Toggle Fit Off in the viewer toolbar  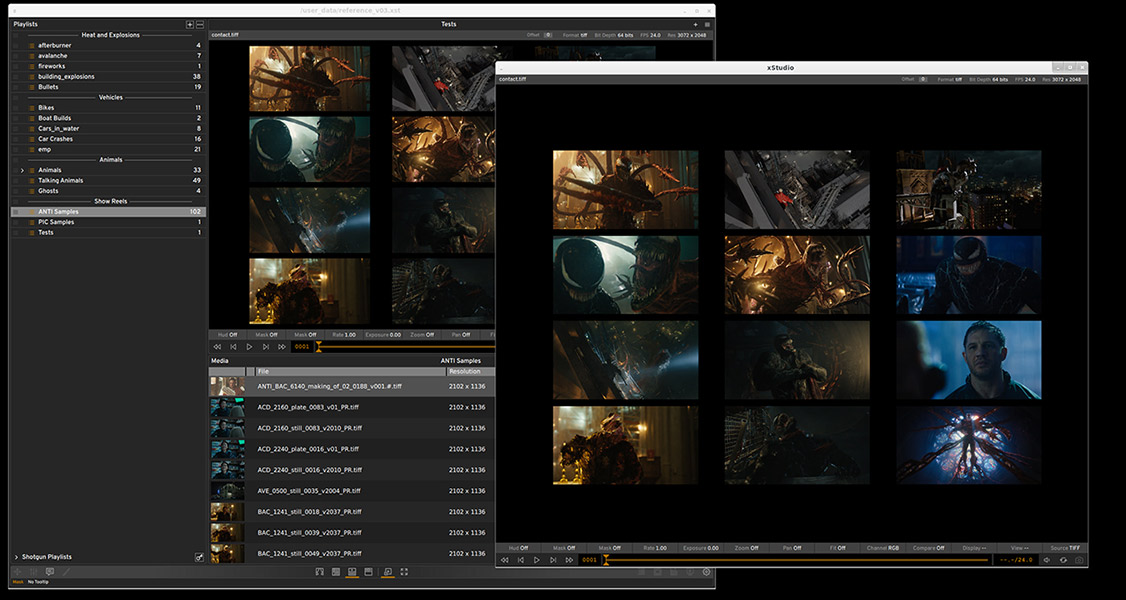(x=838, y=548)
